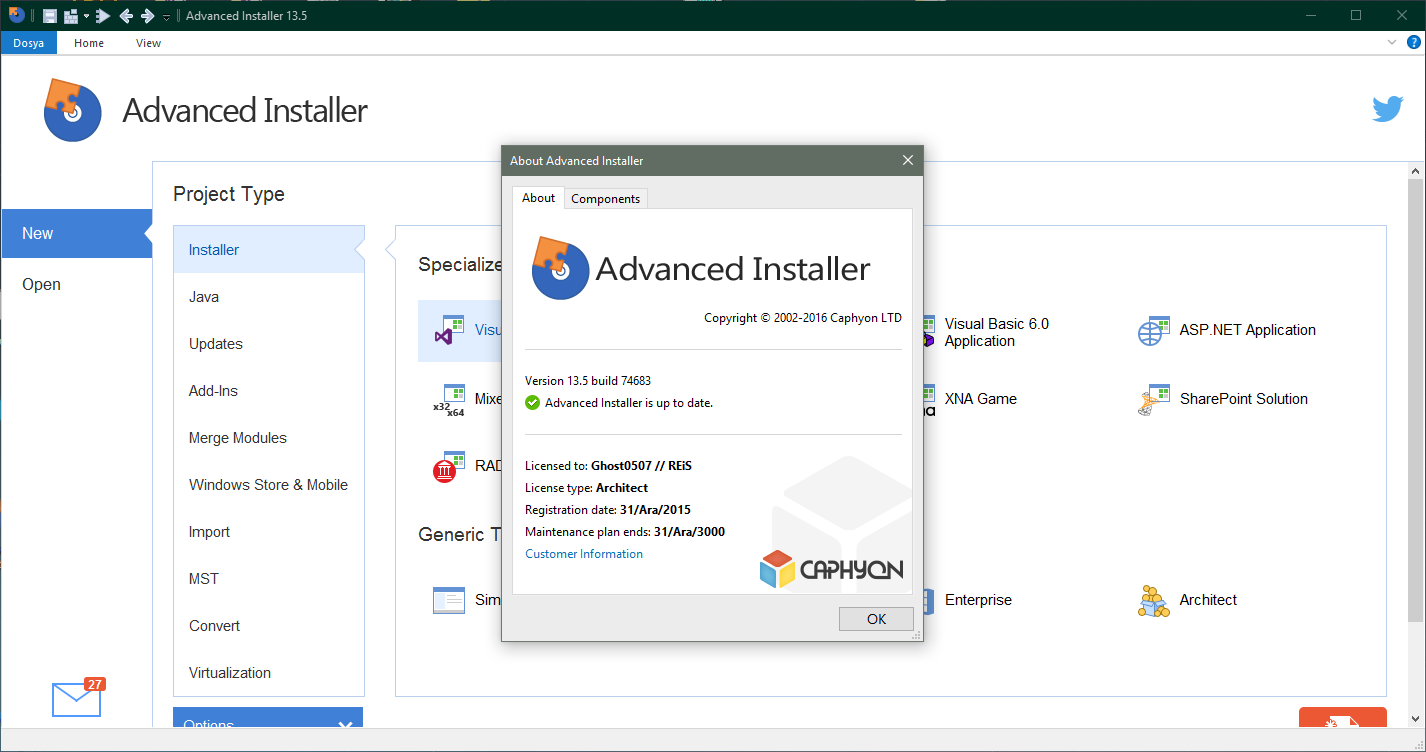Choose the Merge Modules project type
The image size is (1426, 752).
[268, 438]
